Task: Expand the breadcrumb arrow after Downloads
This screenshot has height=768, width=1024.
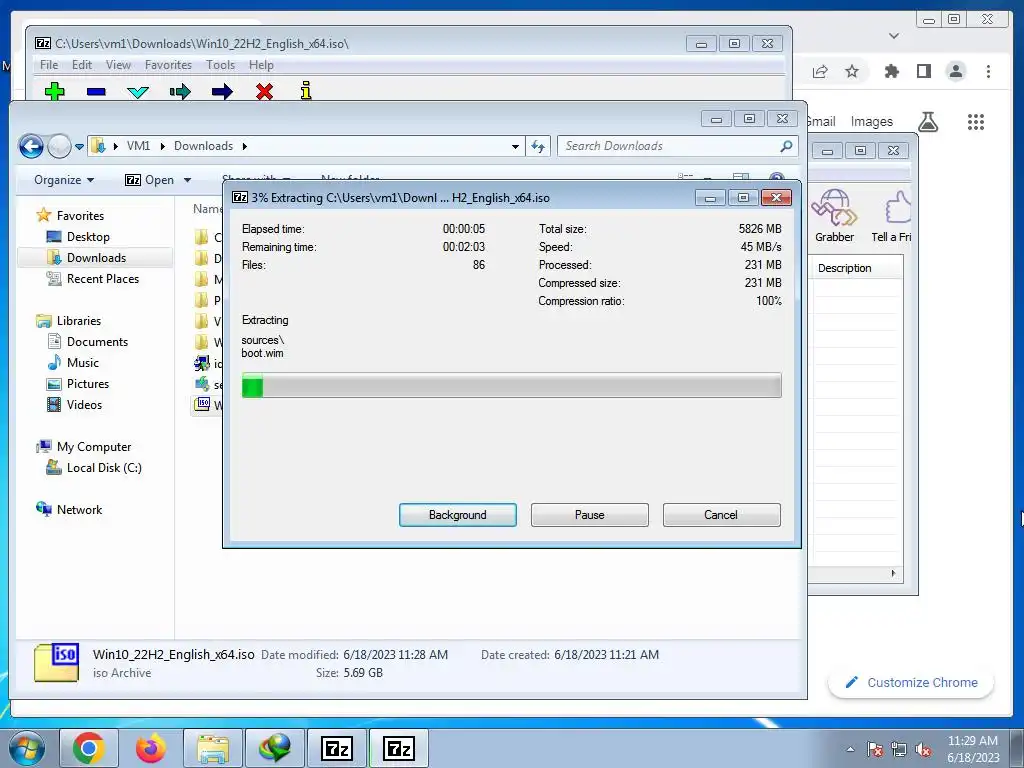Action: (x=245, y=146)
